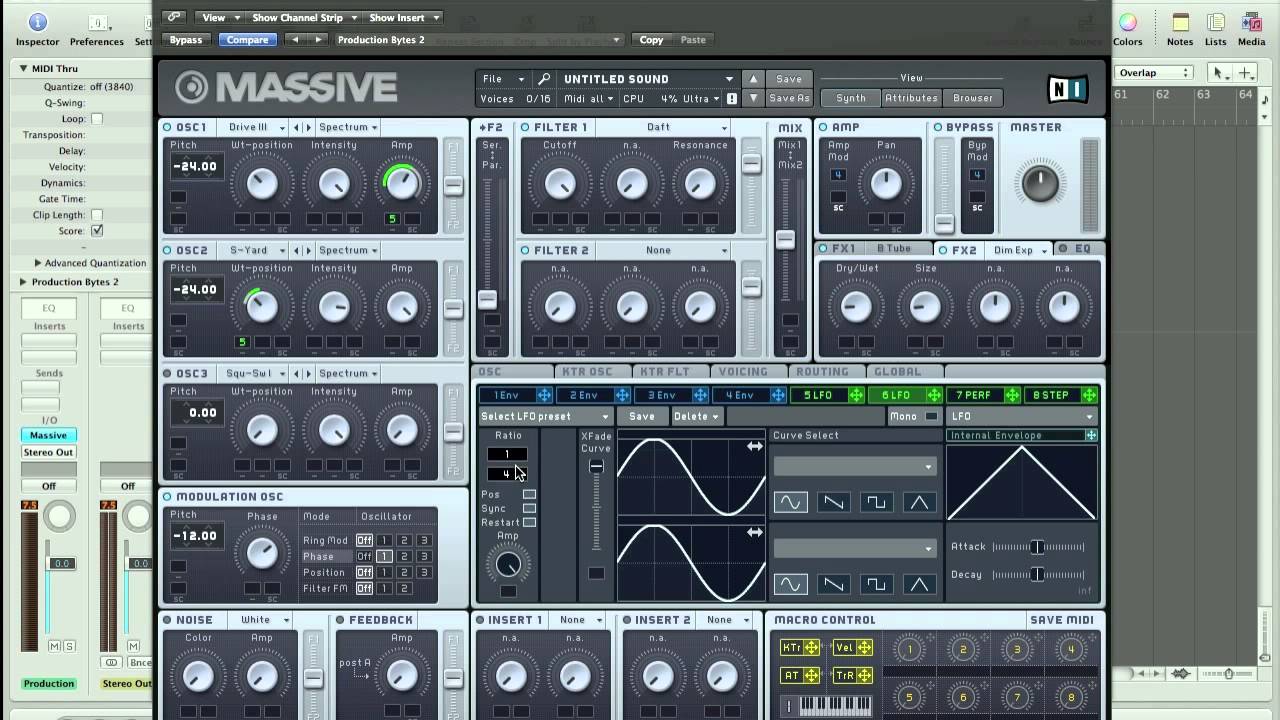Click the 1Env modulation drag handle icon
Image resolution: width=1280 pixels, height=720 pixels.
(544, 396)
